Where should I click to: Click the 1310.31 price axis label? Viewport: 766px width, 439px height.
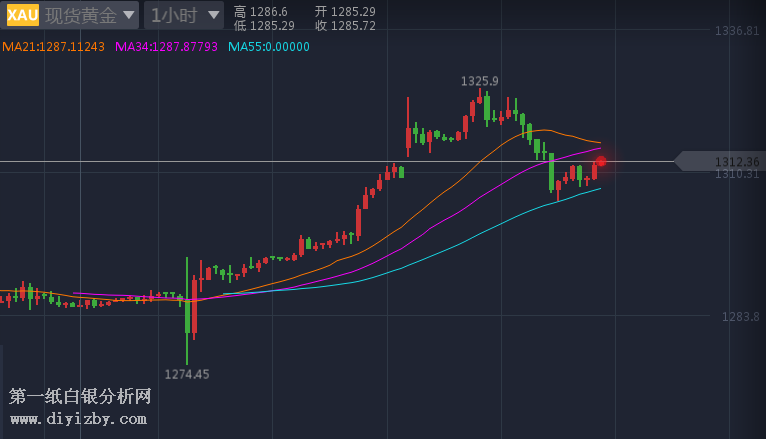(737, 174)
